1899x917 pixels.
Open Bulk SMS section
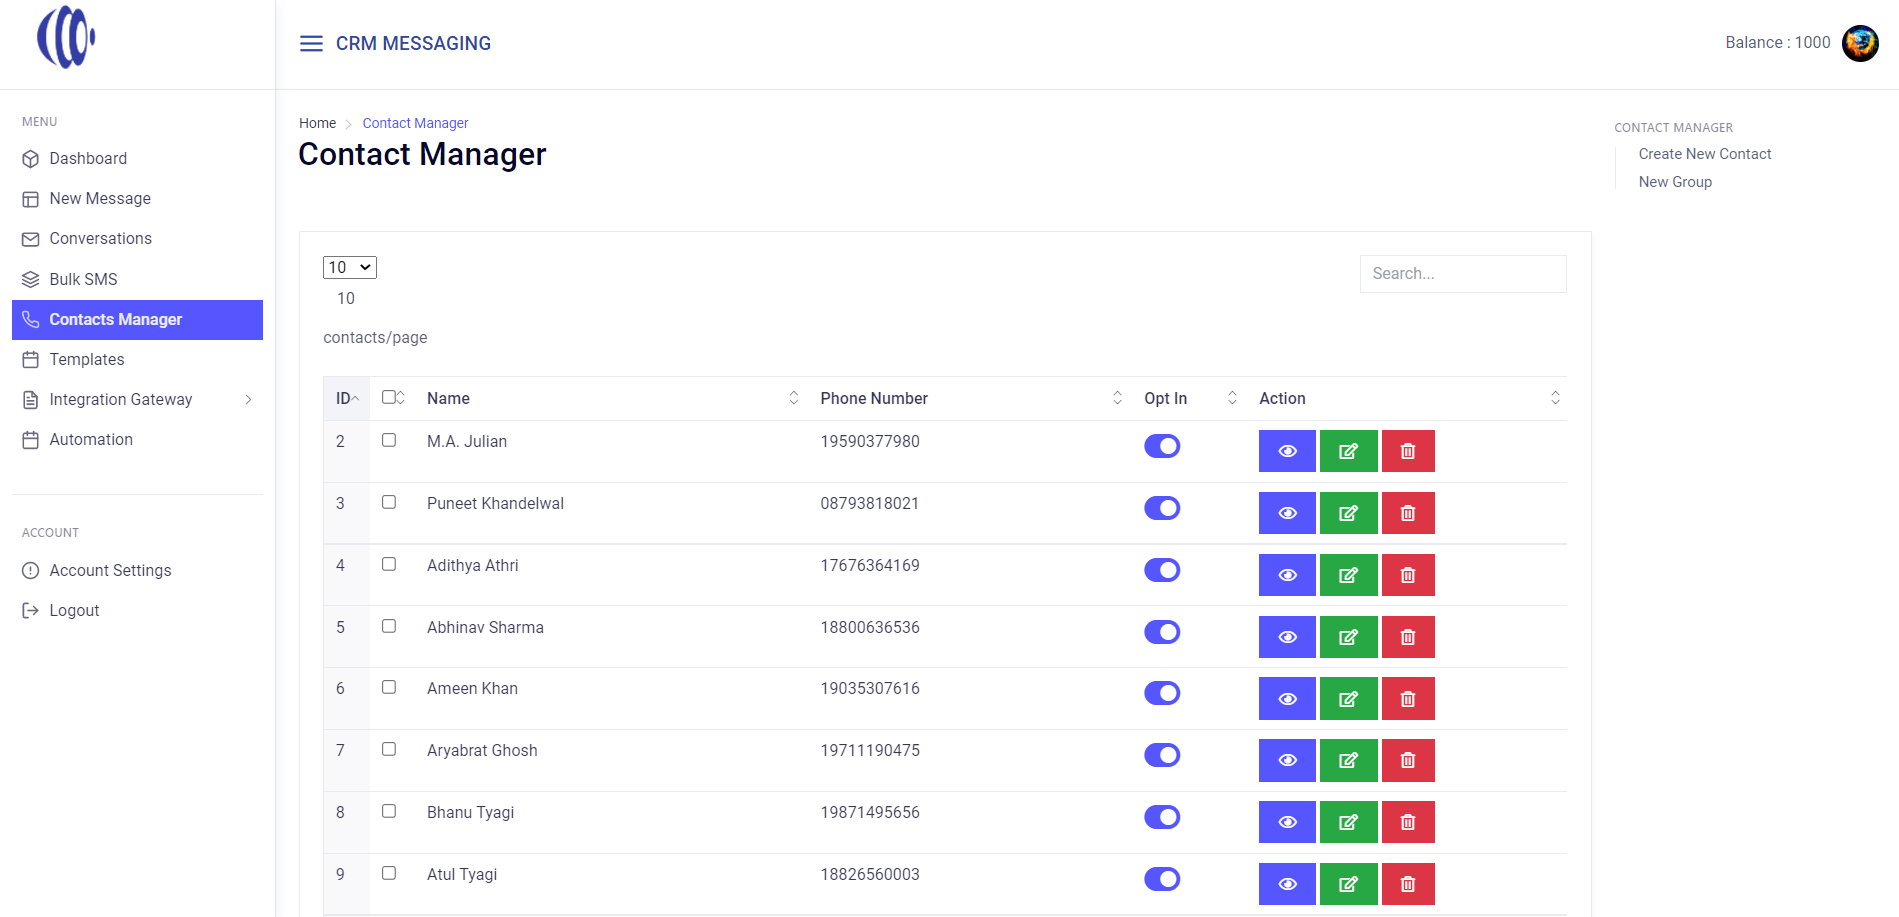click(x=137, y=279)
